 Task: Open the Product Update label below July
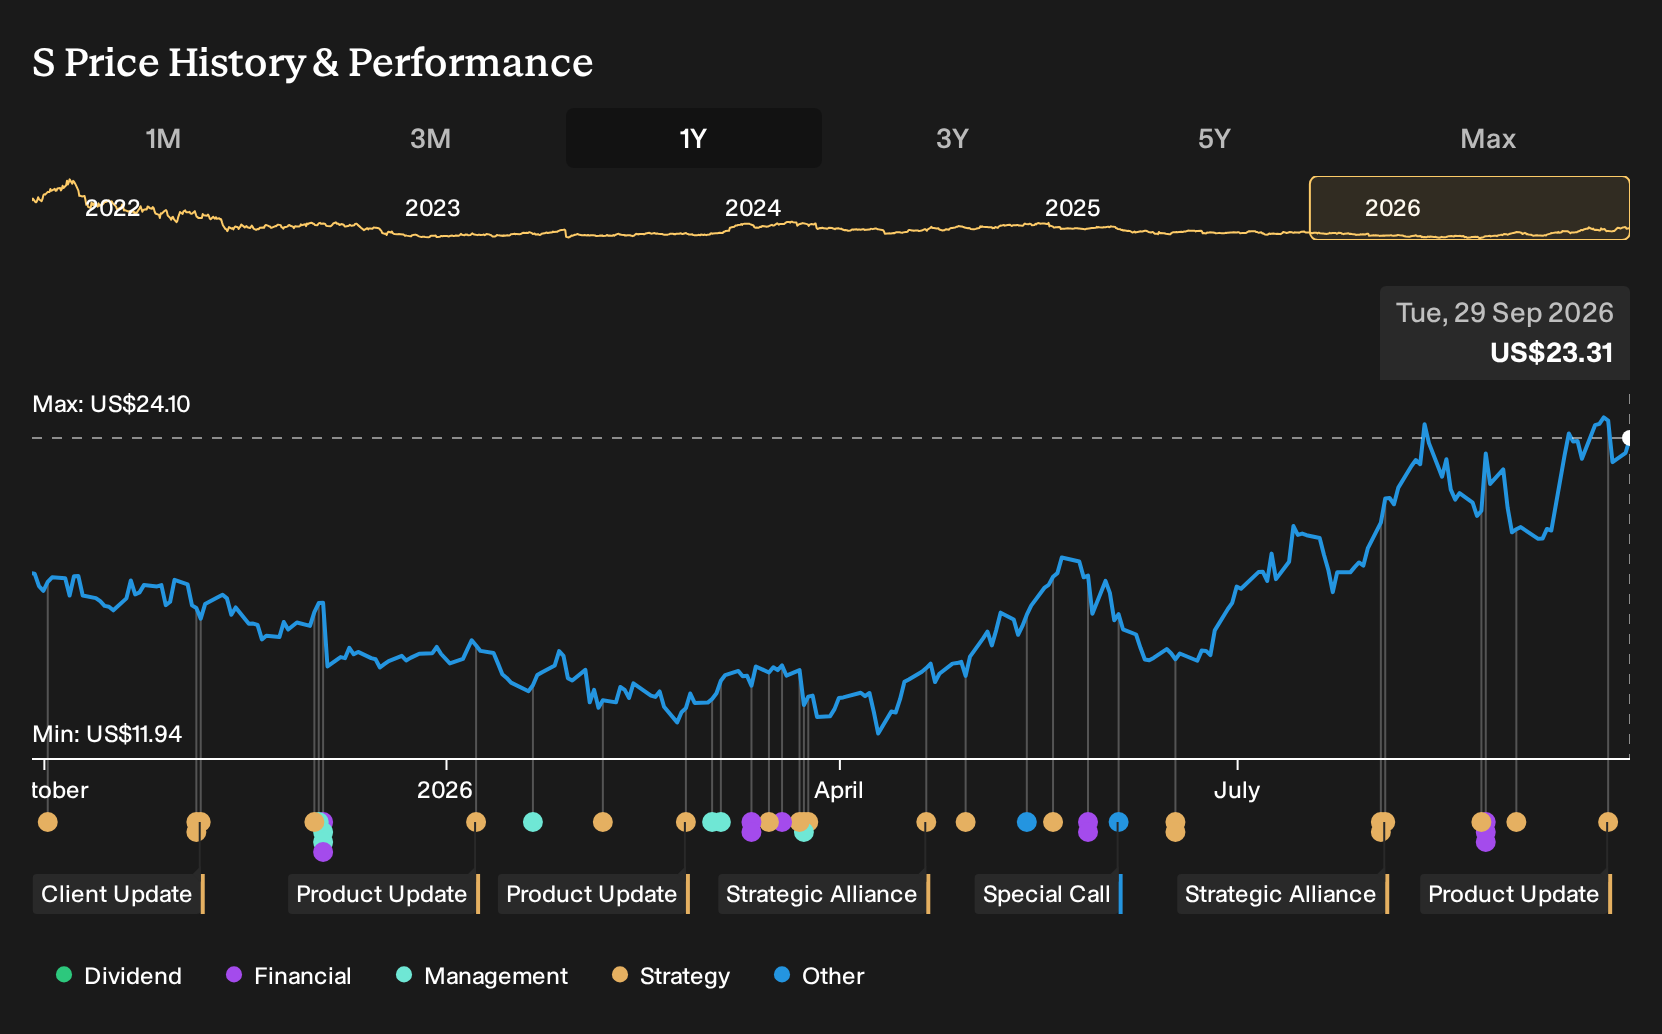1515,894
